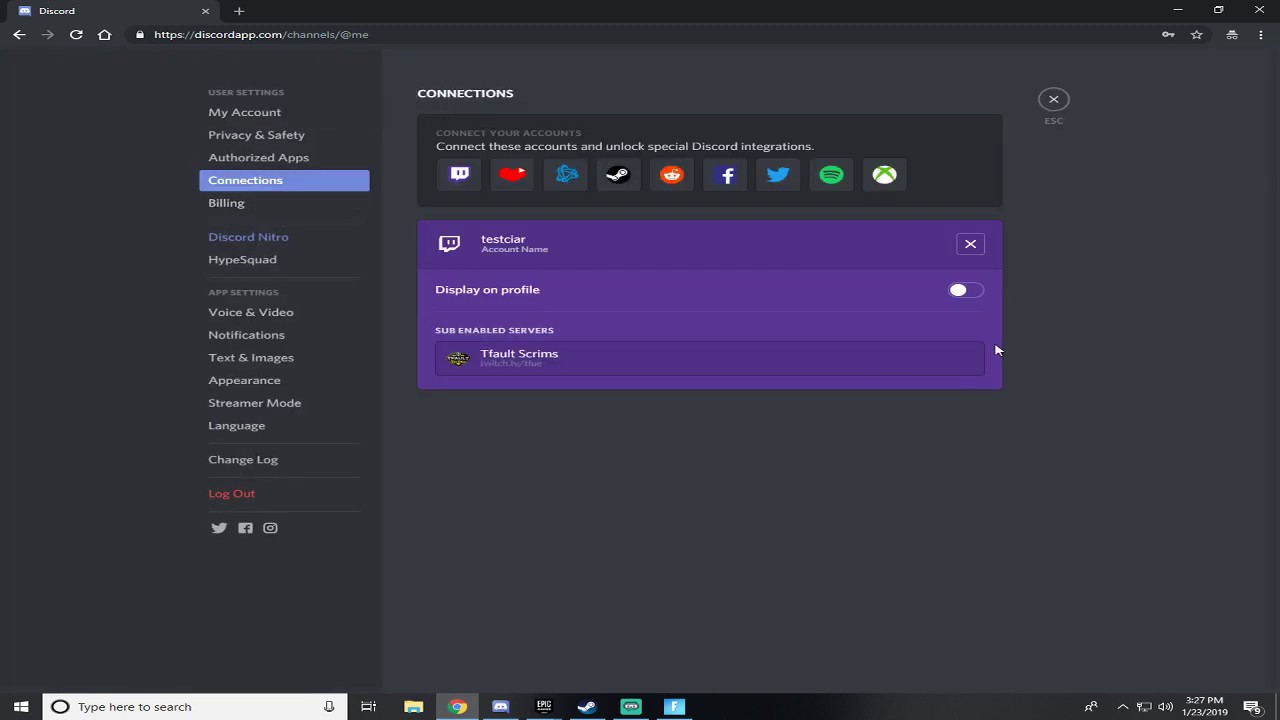Click the Tfault Scrims server avatar
The height and width of the screenshot is (720, 1280).
[458, 358]
